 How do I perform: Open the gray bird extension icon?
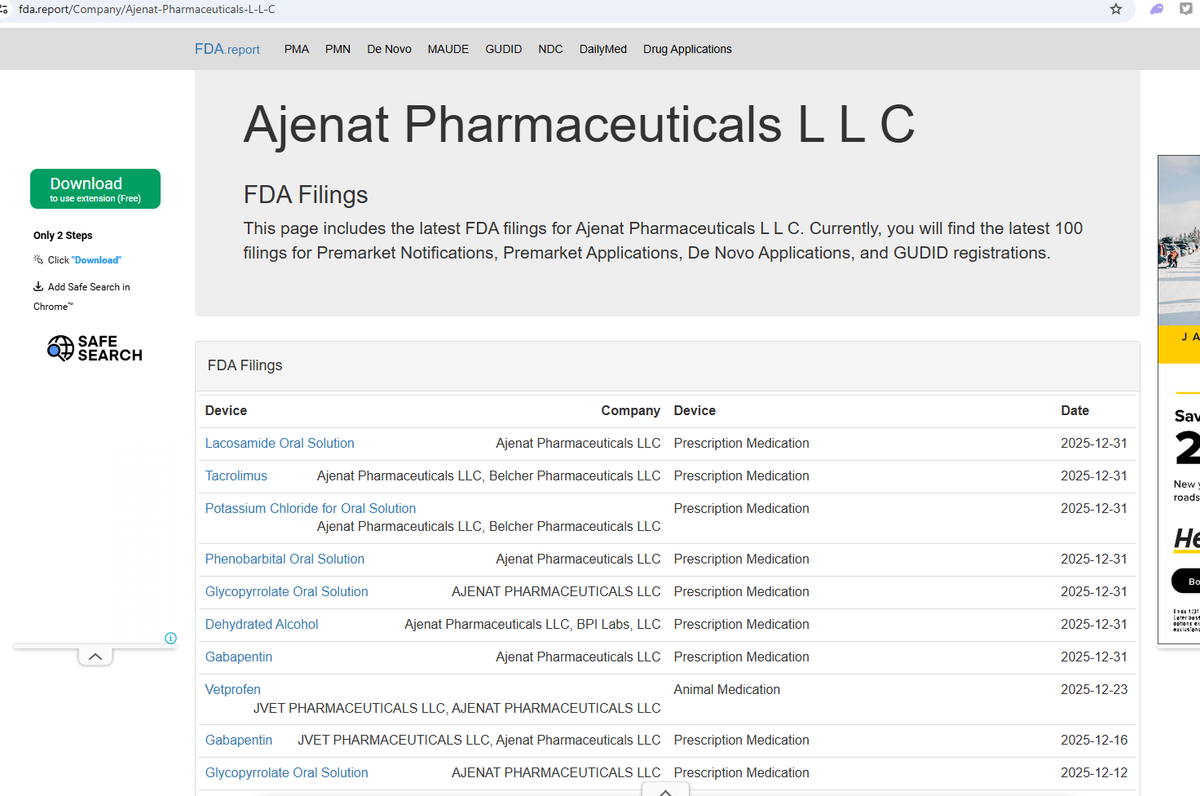click(x=1186, y=9)
